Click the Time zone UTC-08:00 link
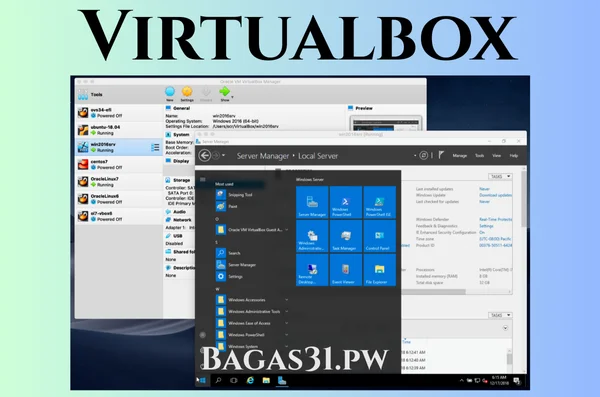The width and height of the screenshot is (600, 397). coord(496,239)
